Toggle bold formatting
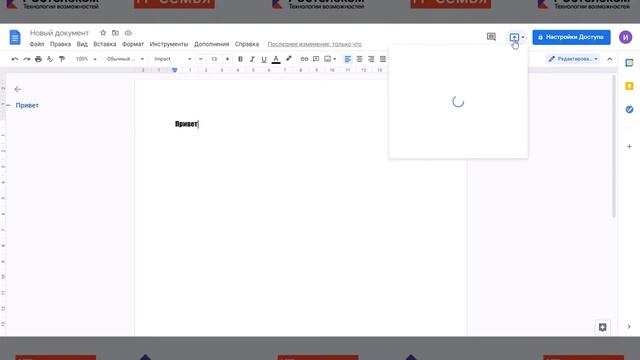640x360 pixels. coord(240,59)
